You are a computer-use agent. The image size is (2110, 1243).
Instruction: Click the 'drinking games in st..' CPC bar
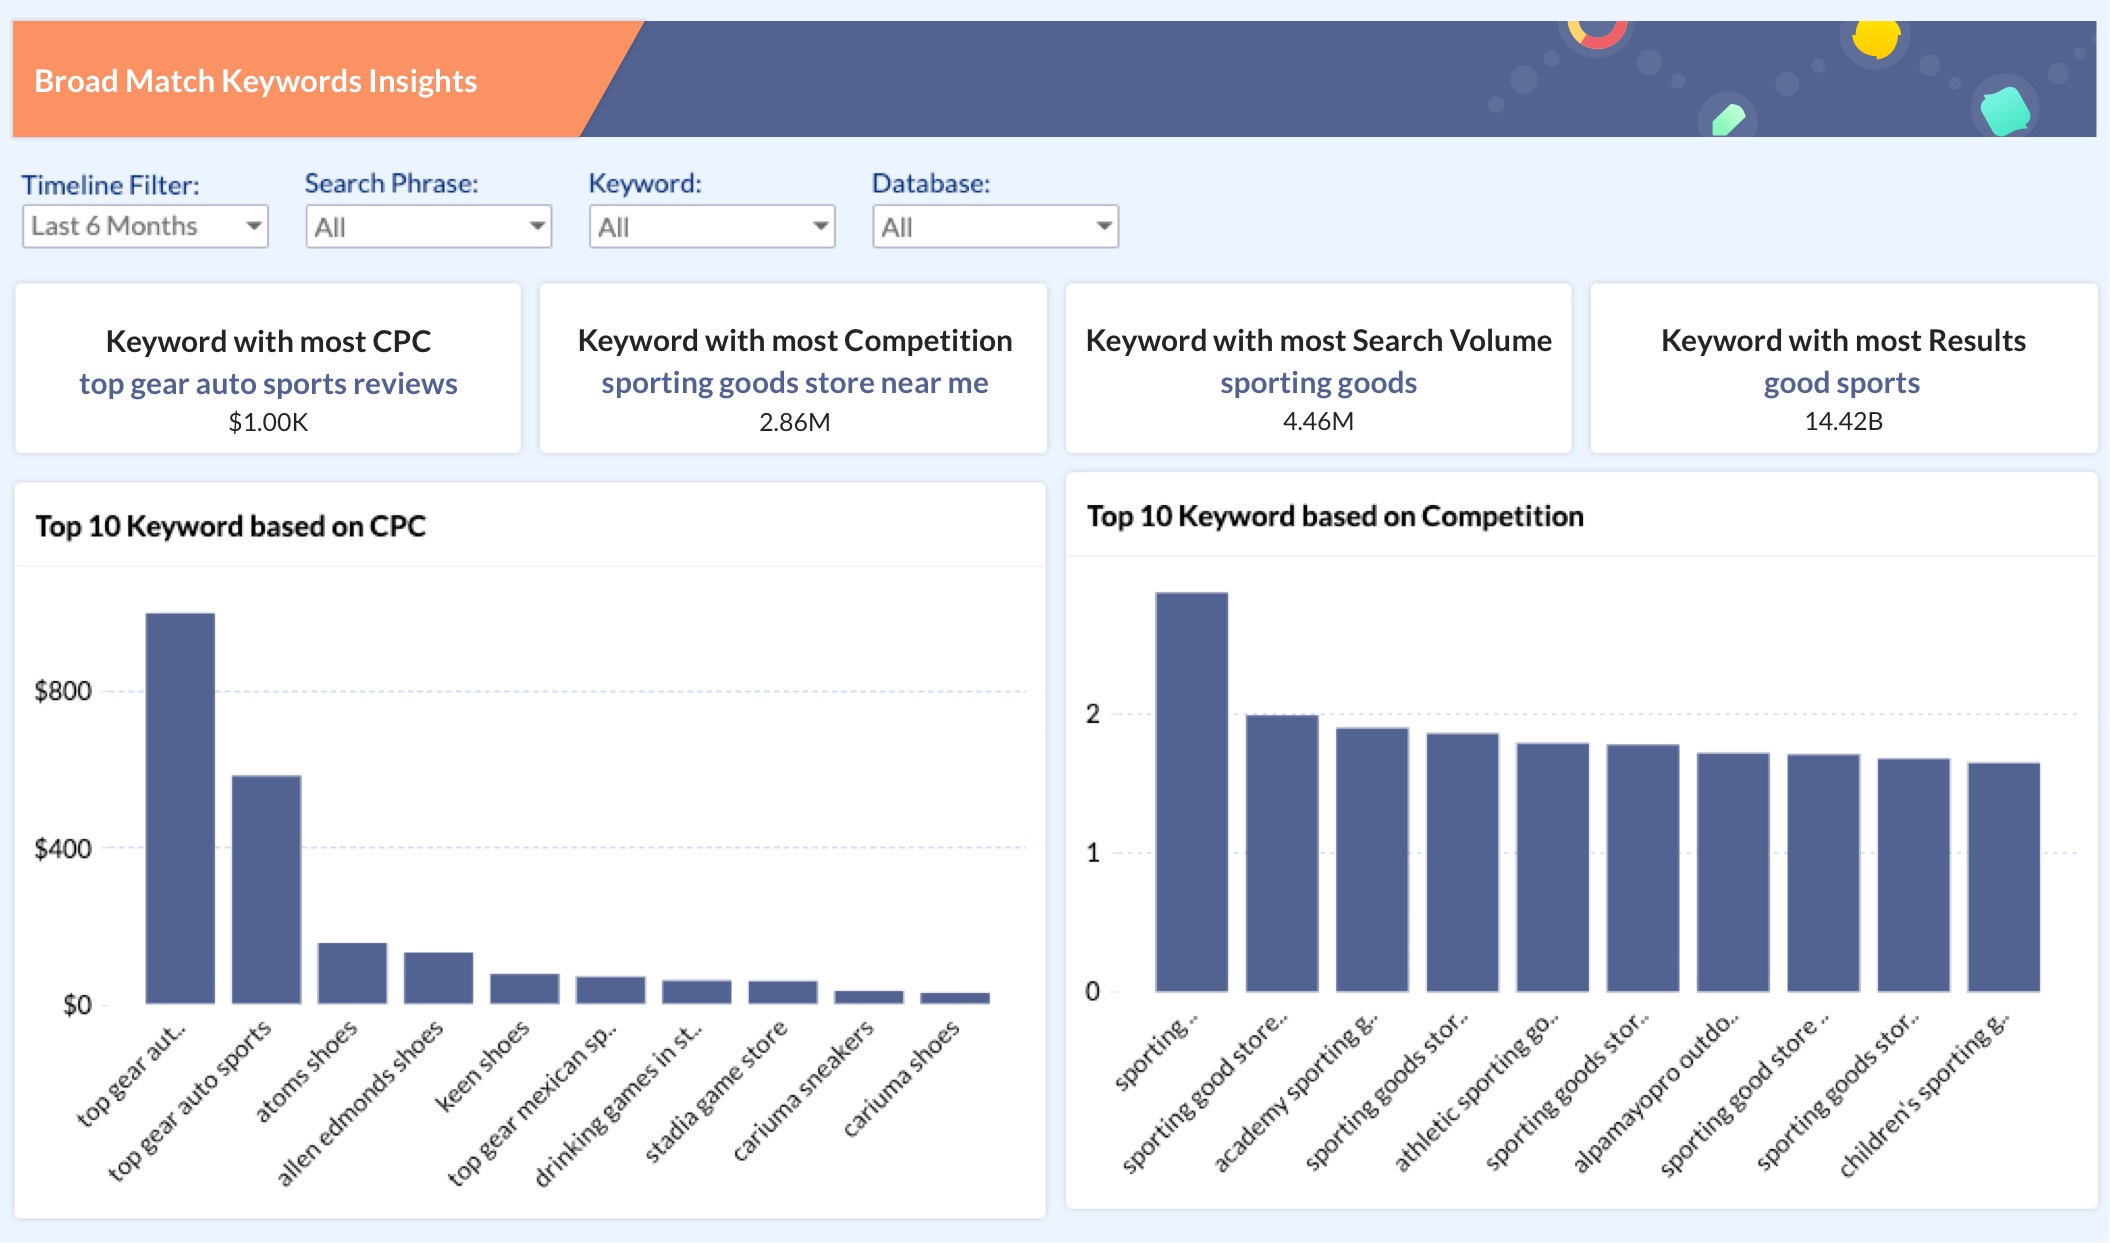coord(696,992)
